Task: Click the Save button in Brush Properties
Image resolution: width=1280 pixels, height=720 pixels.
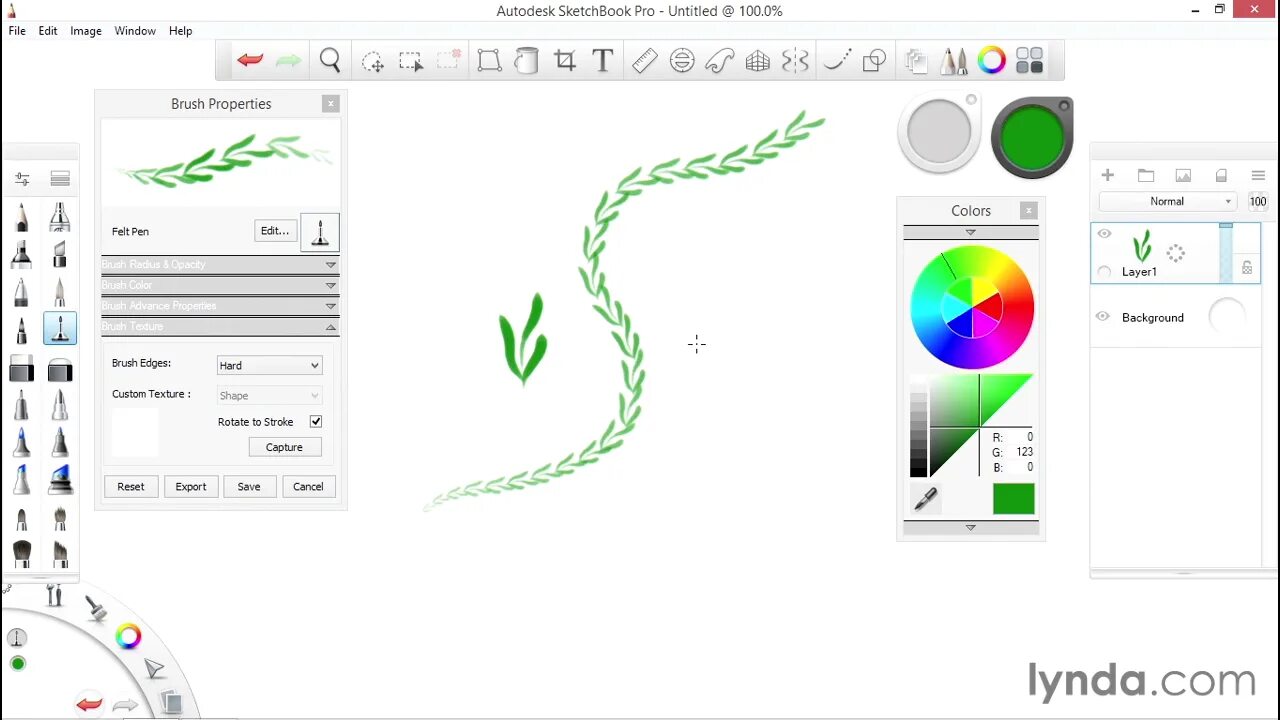Action: click(x=249, y=487)
